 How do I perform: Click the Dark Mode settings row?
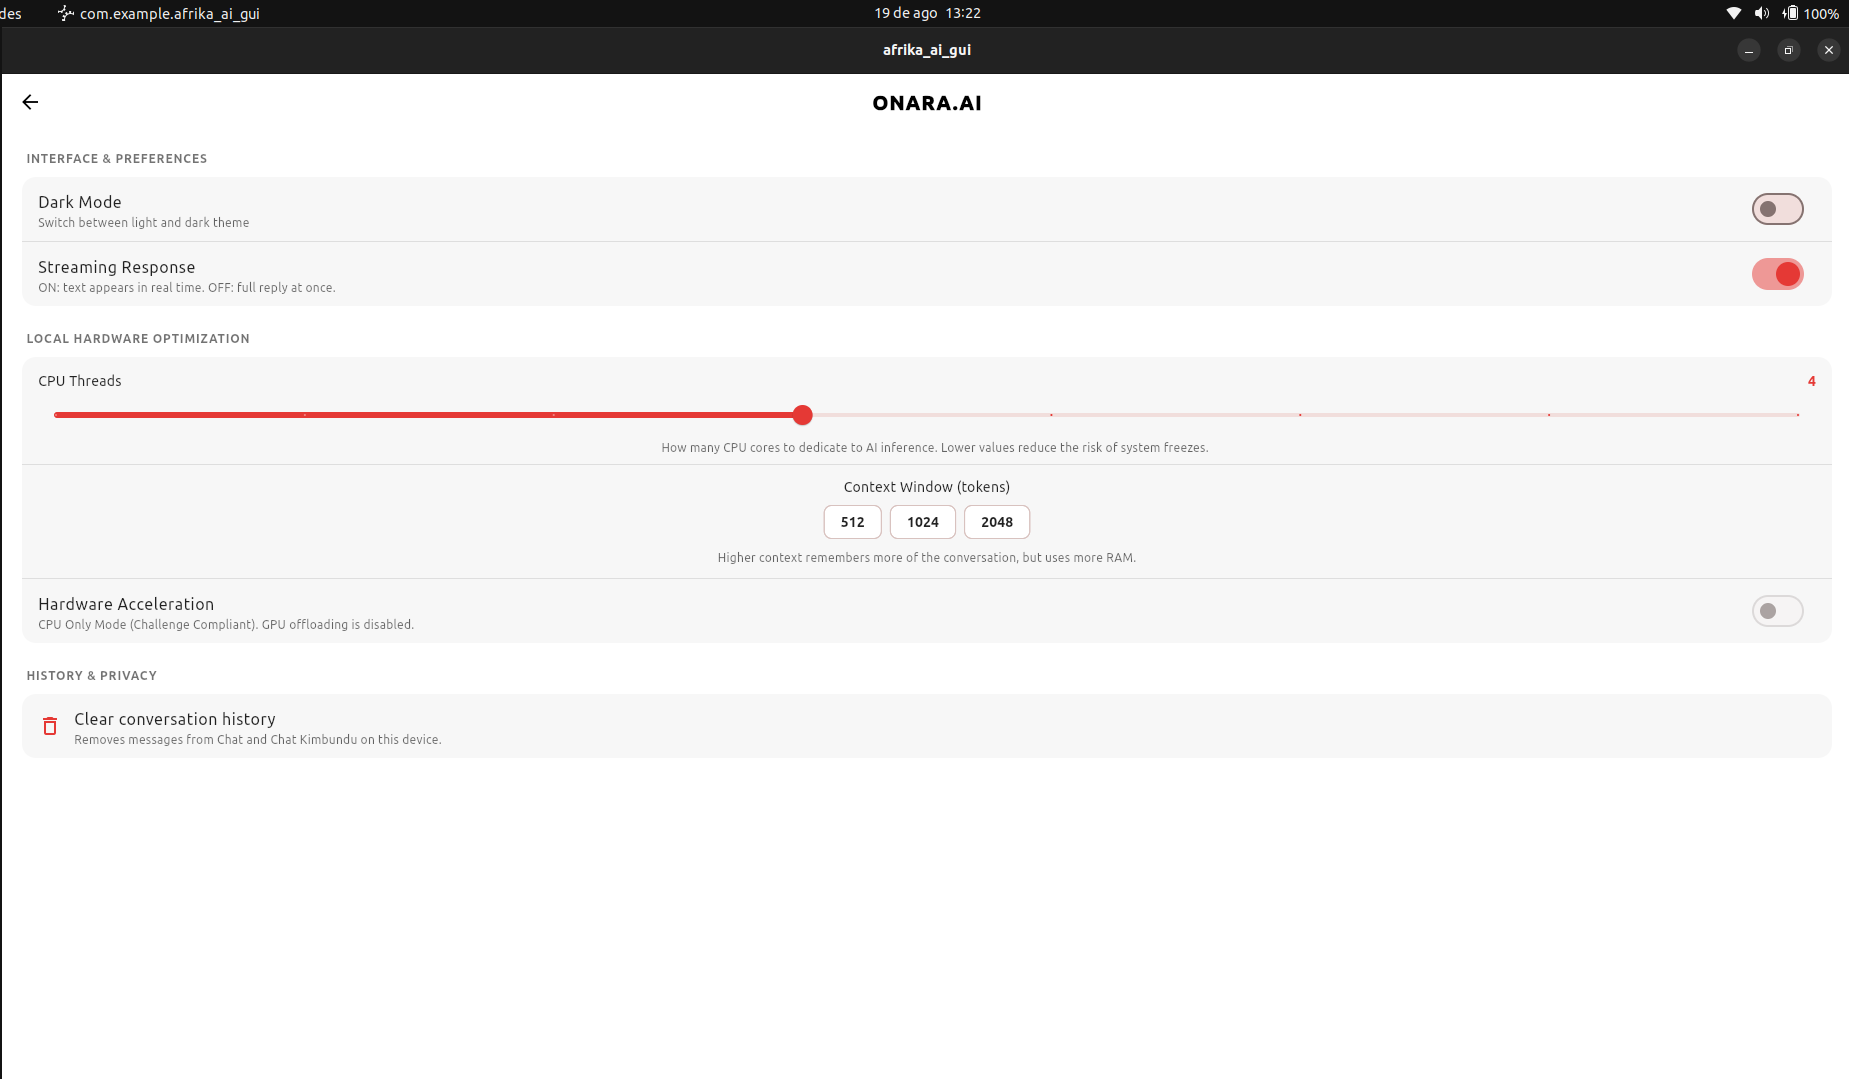point(927,210)
